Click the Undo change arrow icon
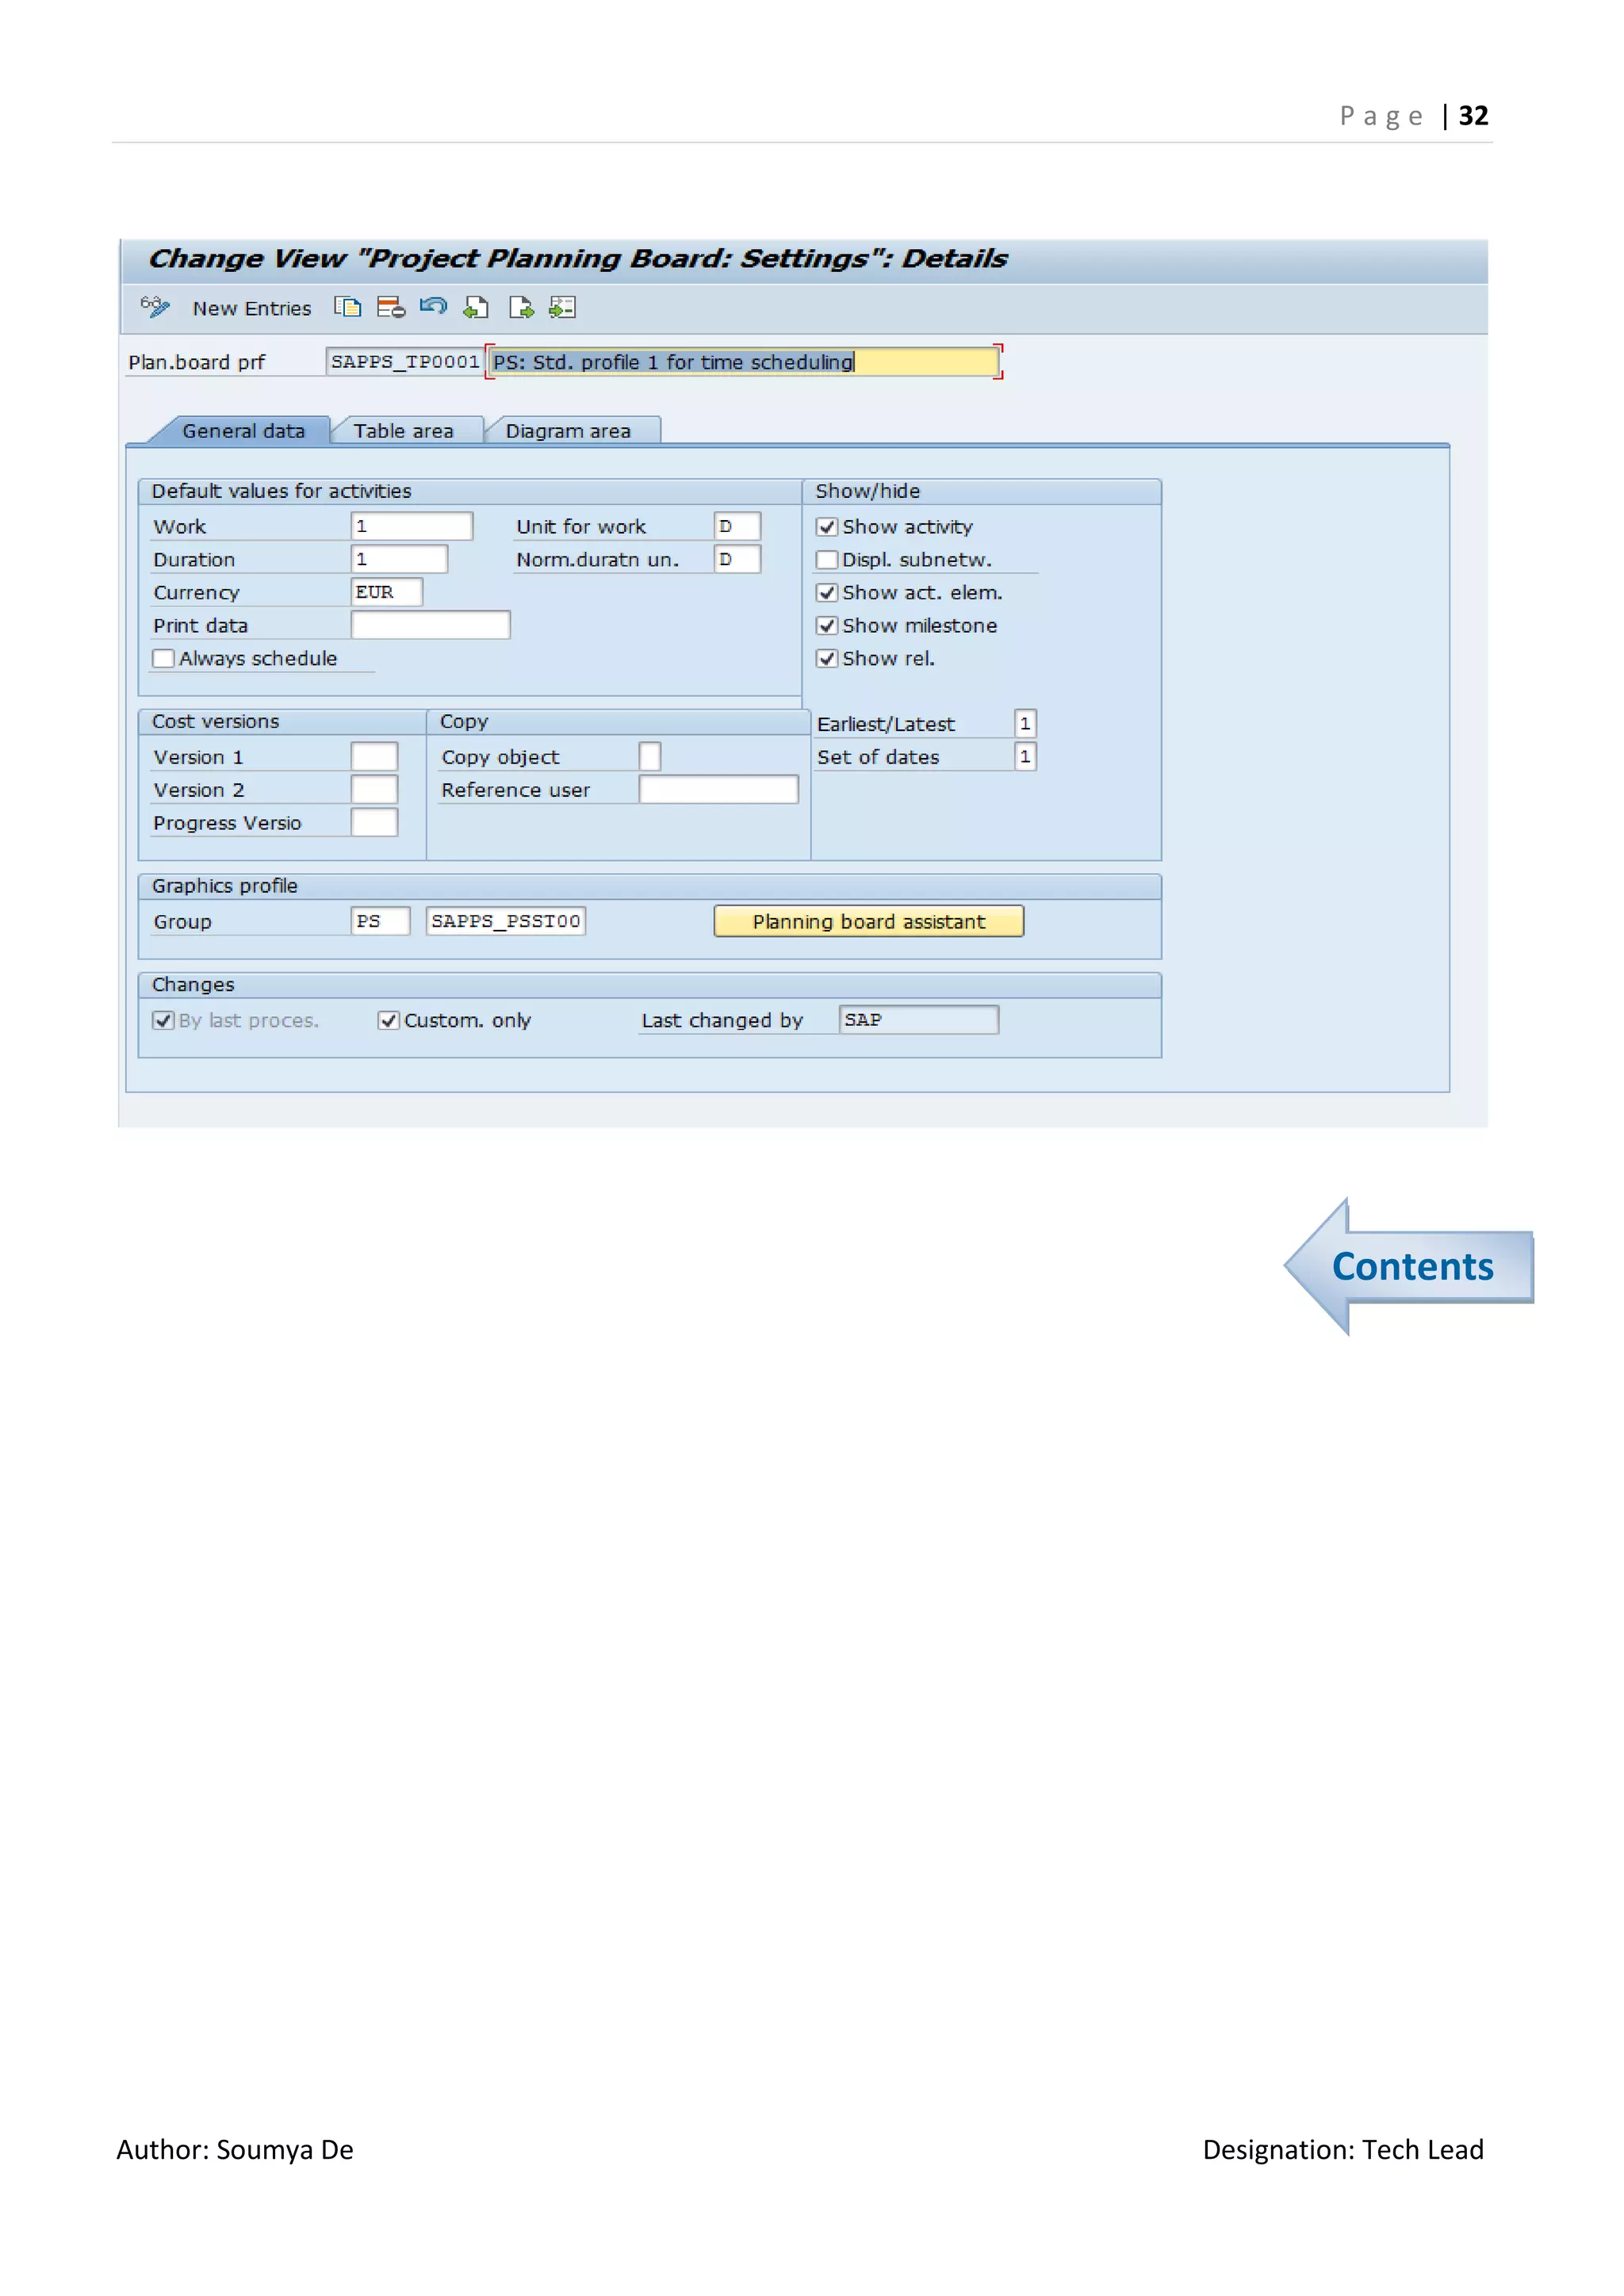1624x2296 pixels. pos(433,307)
